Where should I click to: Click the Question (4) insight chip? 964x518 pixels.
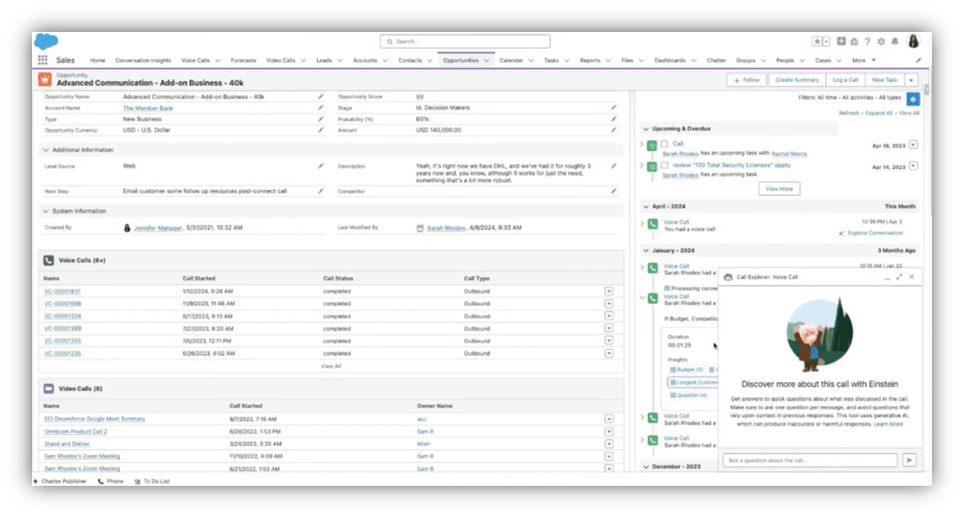(x=689, y=395)
